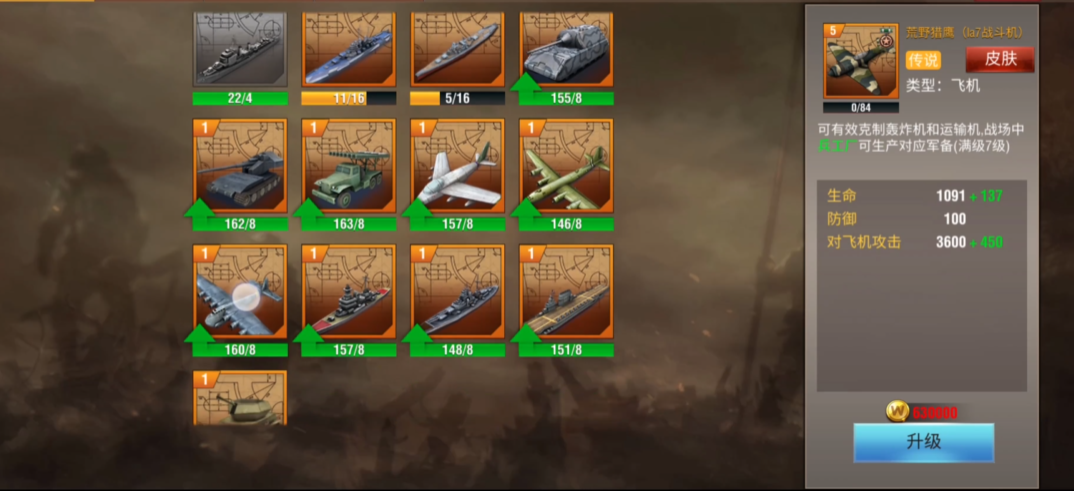The image size is (1074, 491).
Task: Select the aircraft carrier card showing 151/8
Action: [x=566, y=292]
